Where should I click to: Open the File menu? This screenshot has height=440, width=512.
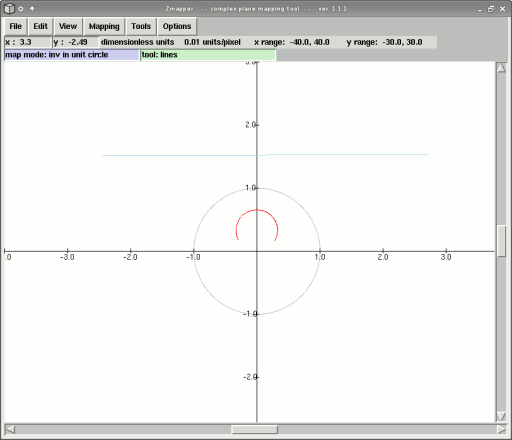pyautogui.click(x=15, y=26)
